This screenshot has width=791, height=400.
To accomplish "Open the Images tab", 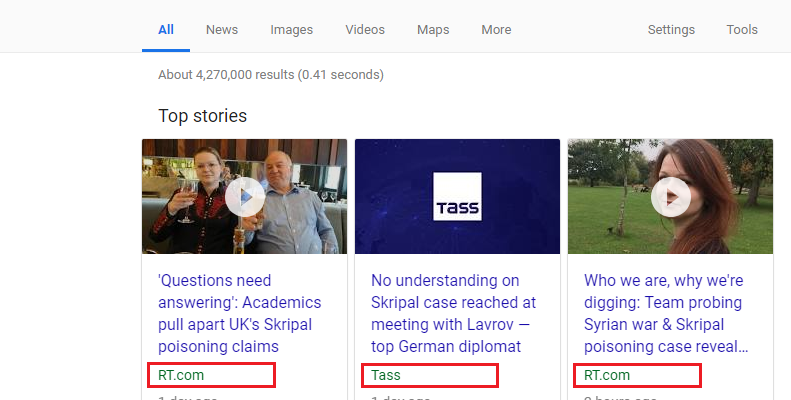I will click(292, 30).
